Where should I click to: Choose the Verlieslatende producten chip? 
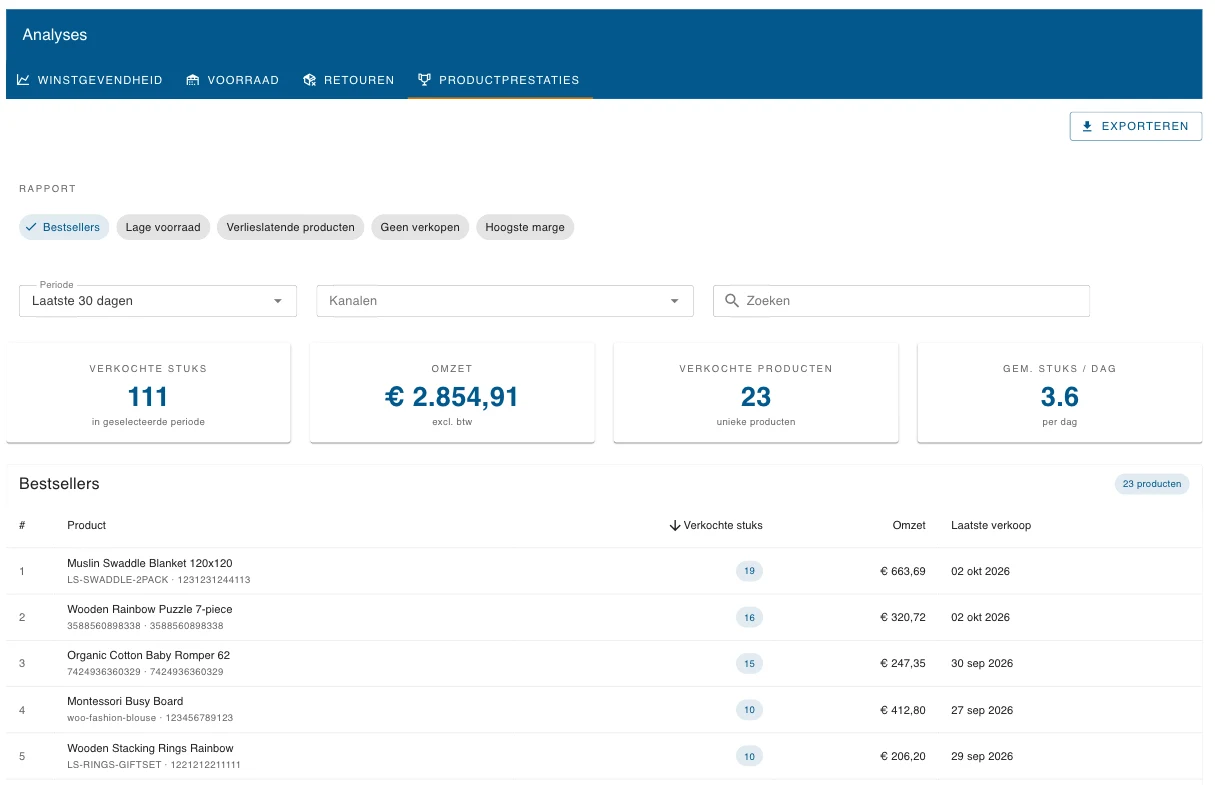tap(290, 227)
